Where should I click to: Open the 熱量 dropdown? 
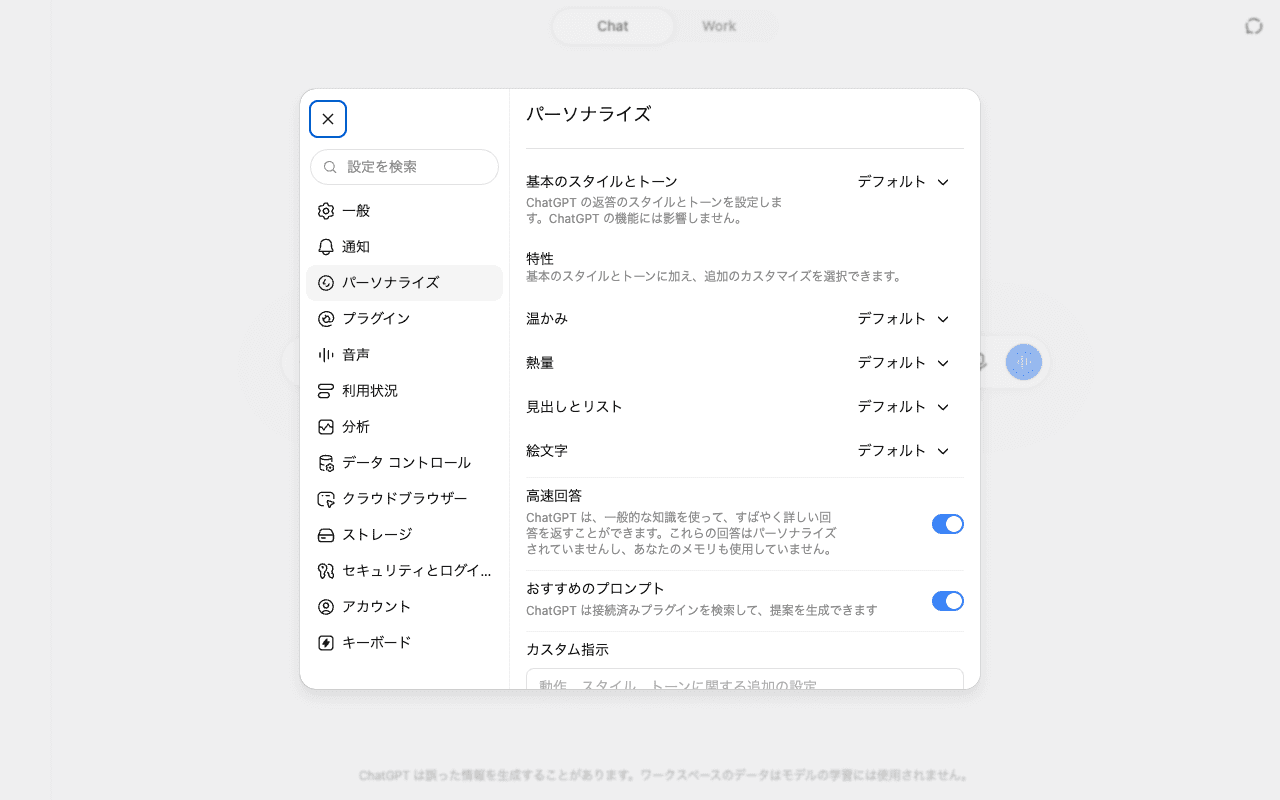[x=904, y=363]
